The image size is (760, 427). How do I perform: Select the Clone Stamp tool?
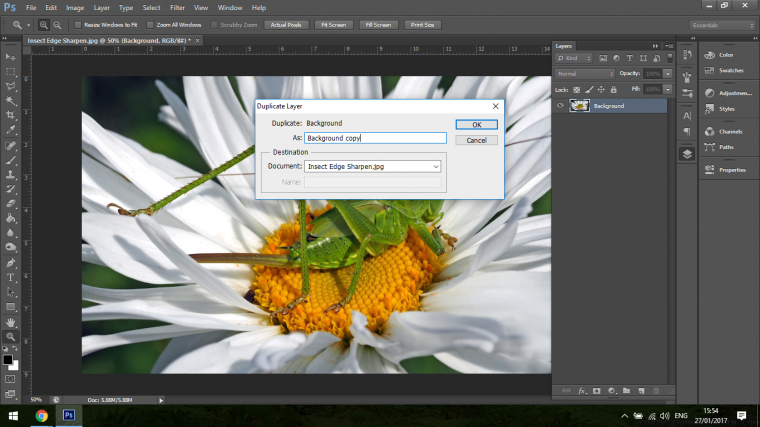10,174
